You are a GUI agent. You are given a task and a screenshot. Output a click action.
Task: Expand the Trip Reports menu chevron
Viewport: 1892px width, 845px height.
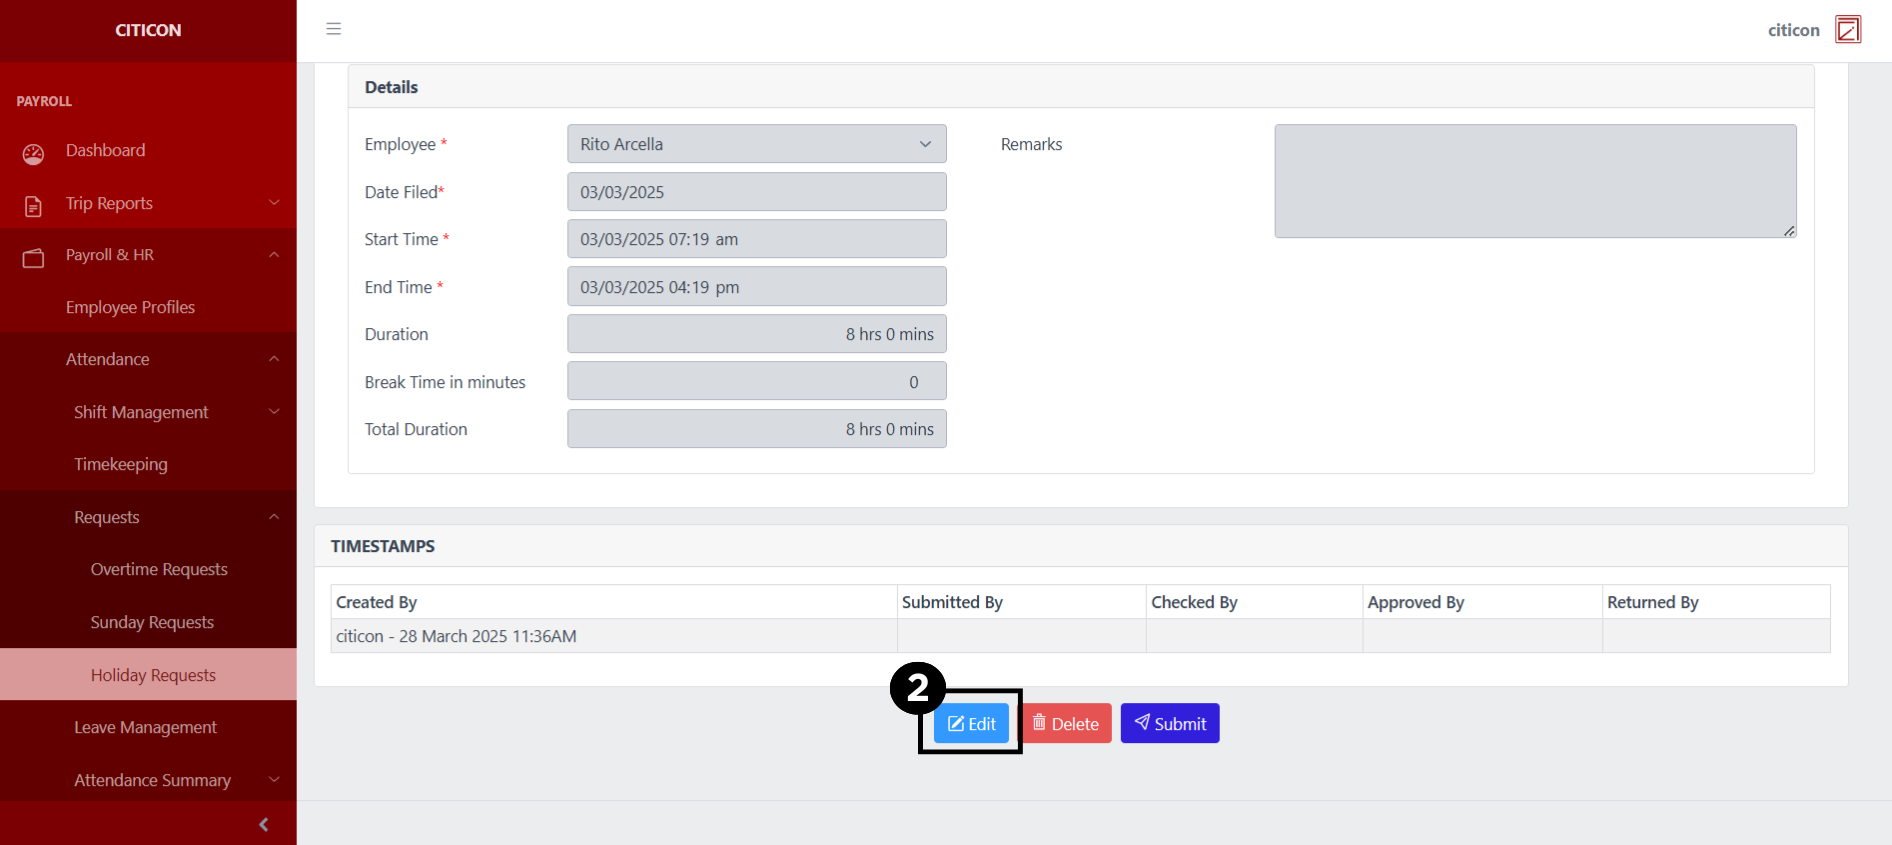(274, 203)
